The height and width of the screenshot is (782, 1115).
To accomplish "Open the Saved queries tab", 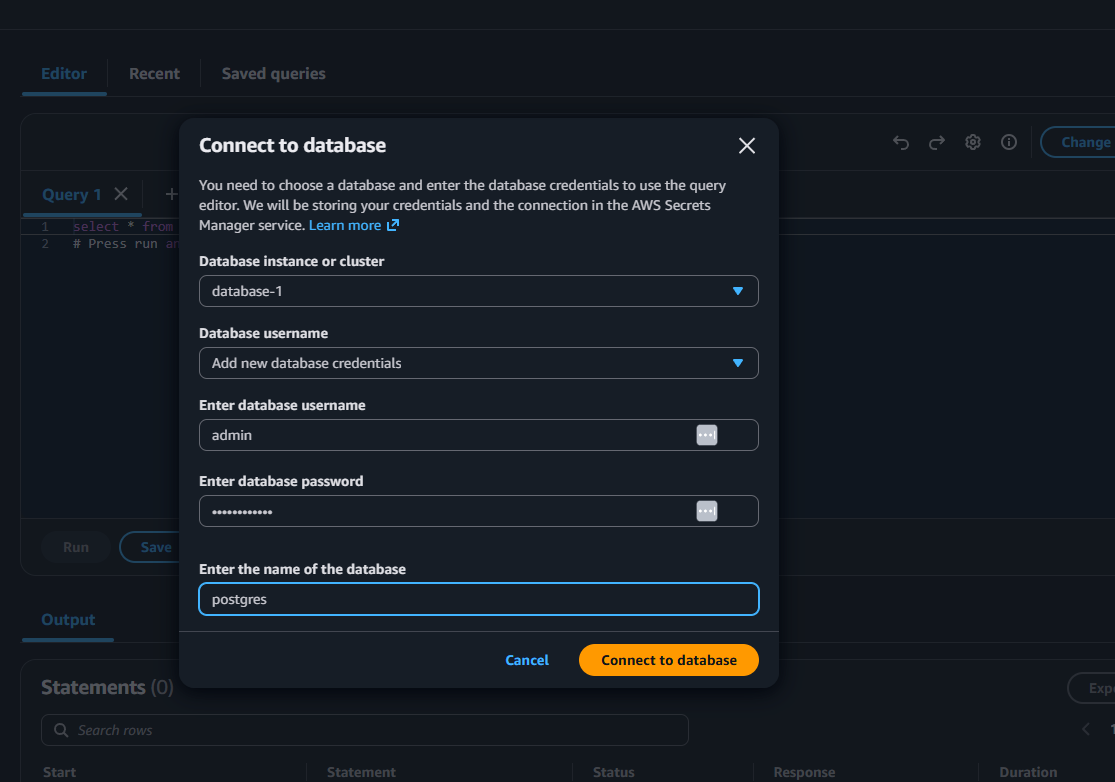I will tap(273, 74).
